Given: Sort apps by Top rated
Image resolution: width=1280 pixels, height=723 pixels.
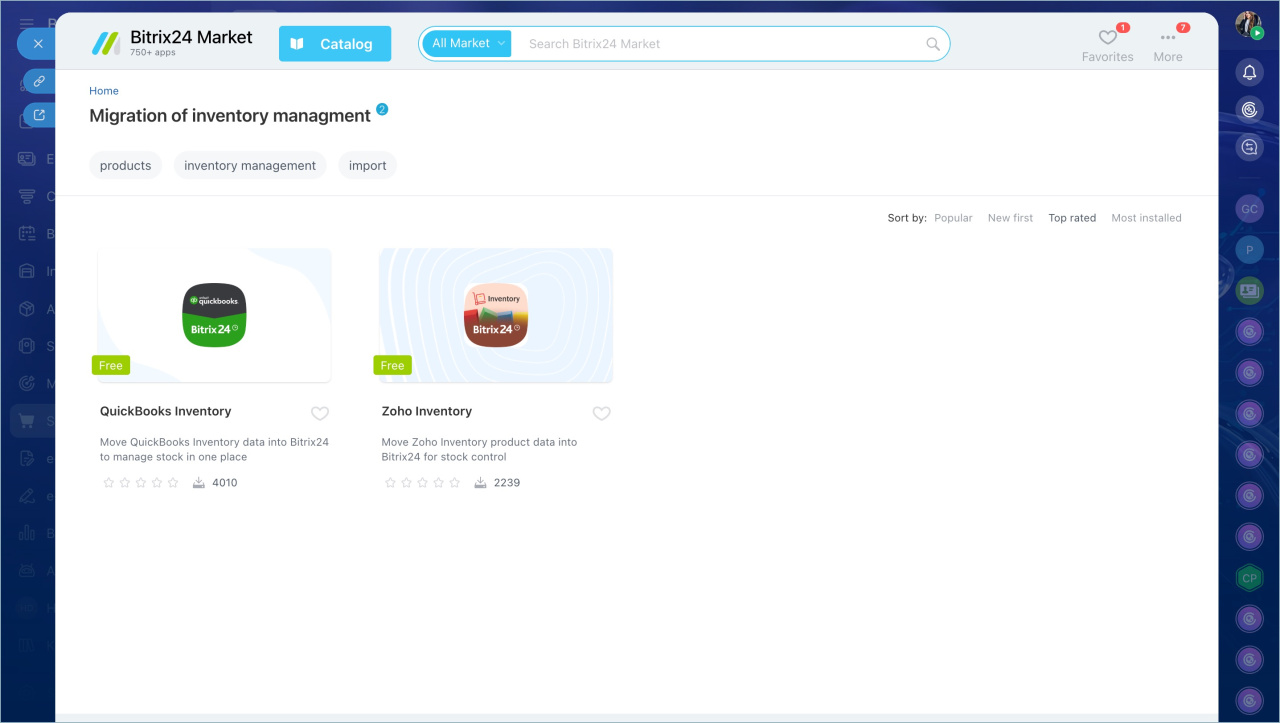Looking at the screenshot, I should tap(1072, 218).
